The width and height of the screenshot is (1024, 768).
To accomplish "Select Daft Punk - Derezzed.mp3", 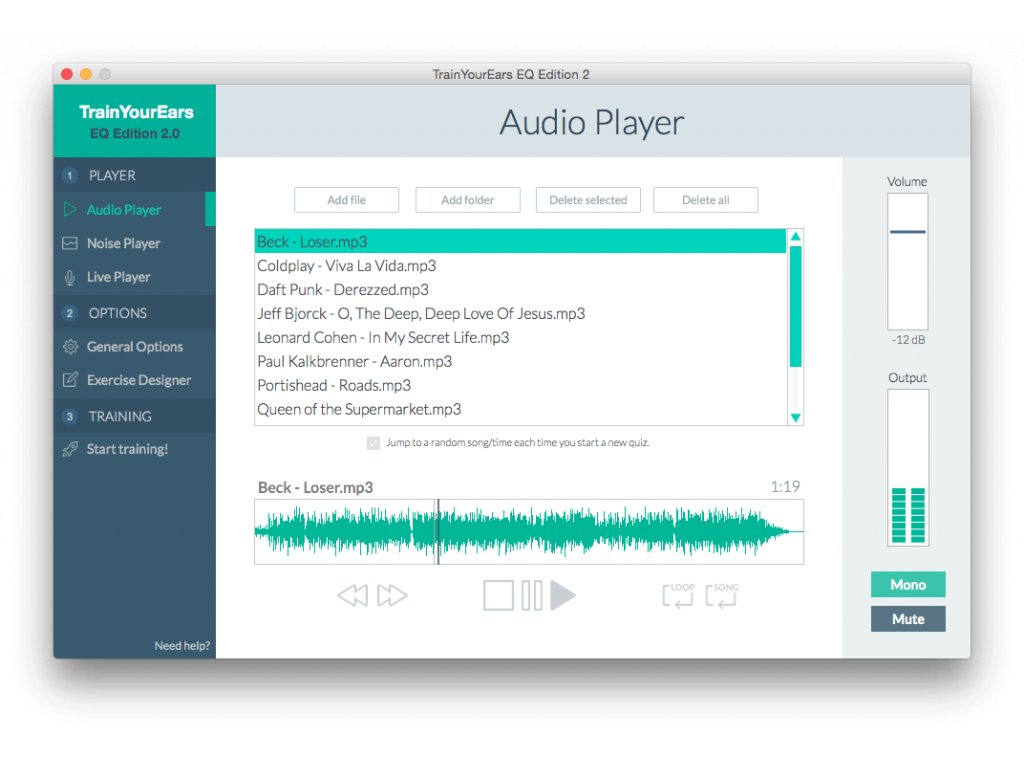I will click(x=520, y=289).
